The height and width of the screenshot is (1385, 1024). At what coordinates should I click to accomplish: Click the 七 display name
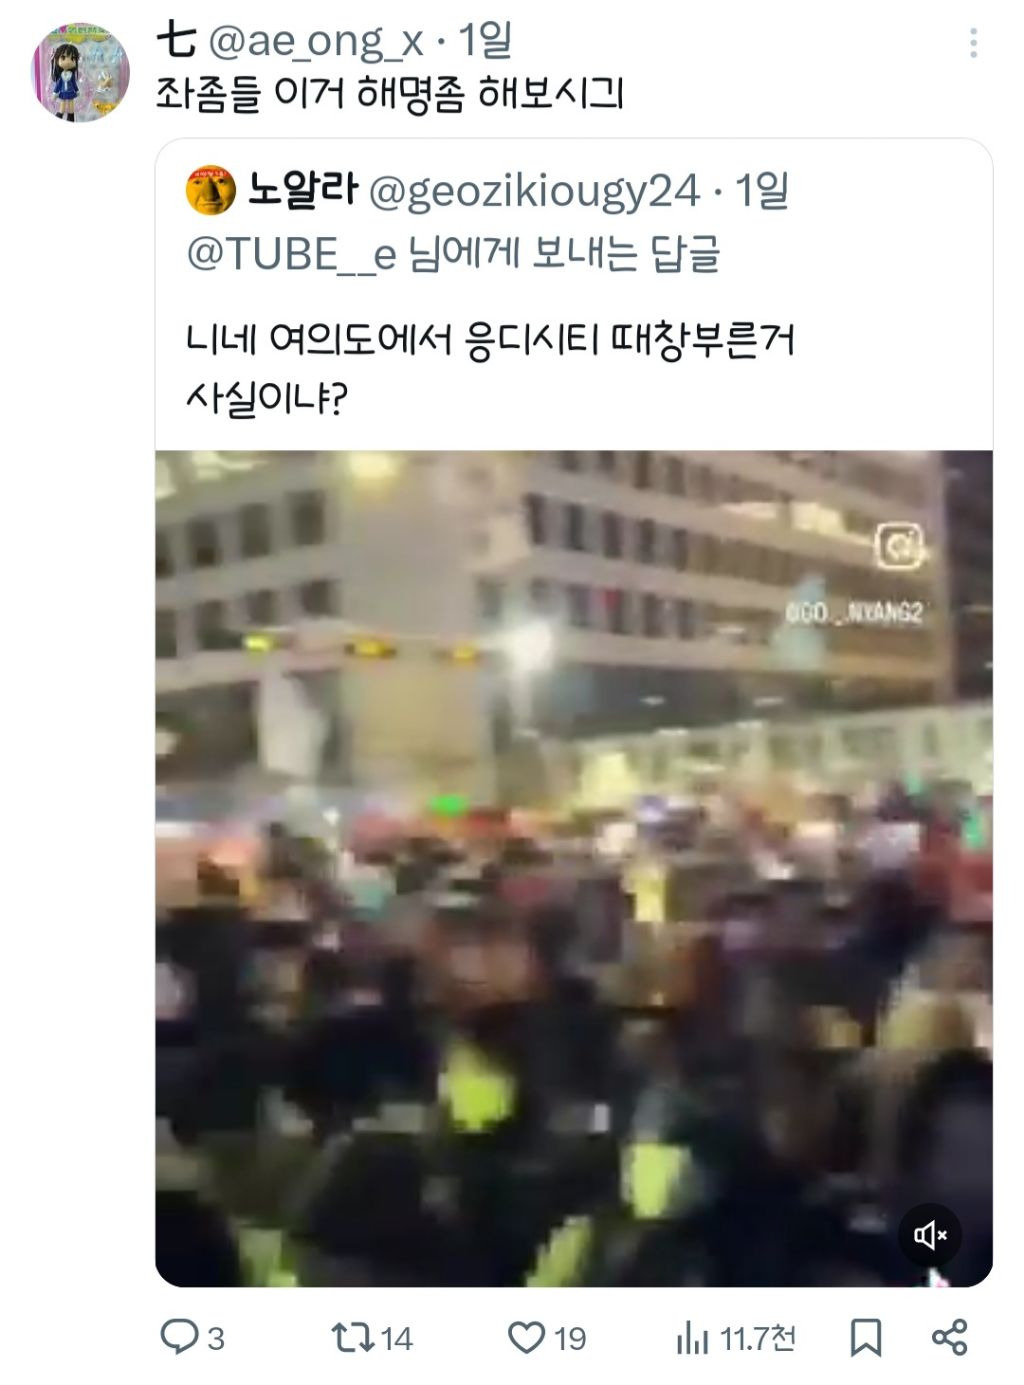coord(175,41)
